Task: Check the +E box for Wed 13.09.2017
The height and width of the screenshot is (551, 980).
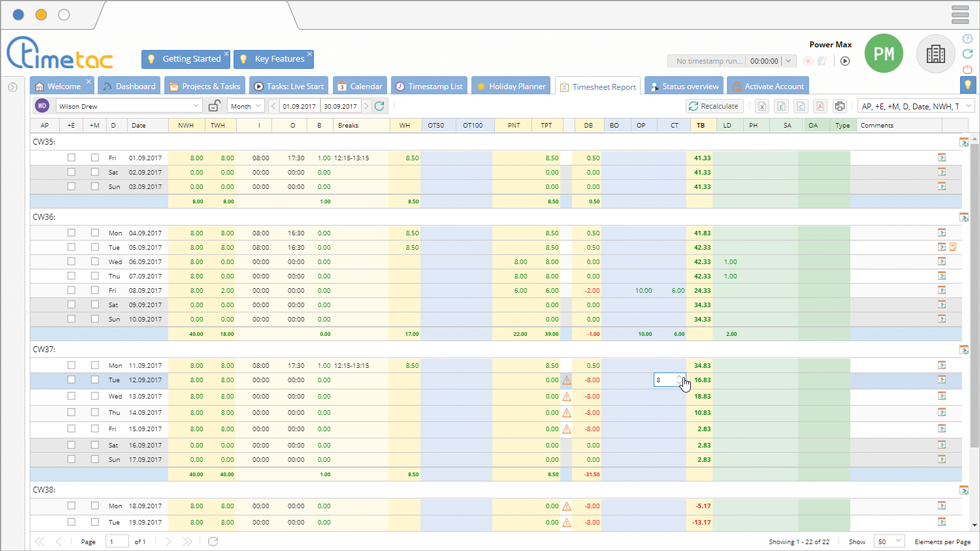Action: click(x=71, y=396)
